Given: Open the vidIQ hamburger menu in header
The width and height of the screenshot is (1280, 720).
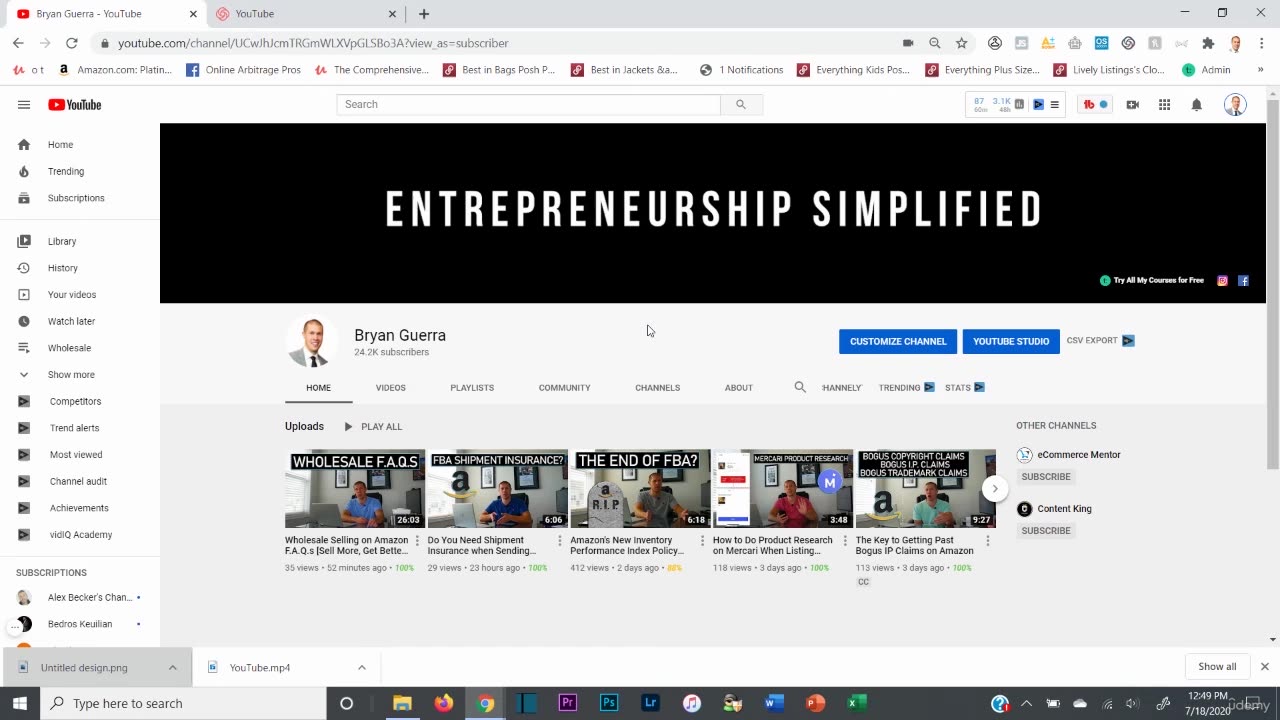Looking at the screenshot, I should (1054, 104).
